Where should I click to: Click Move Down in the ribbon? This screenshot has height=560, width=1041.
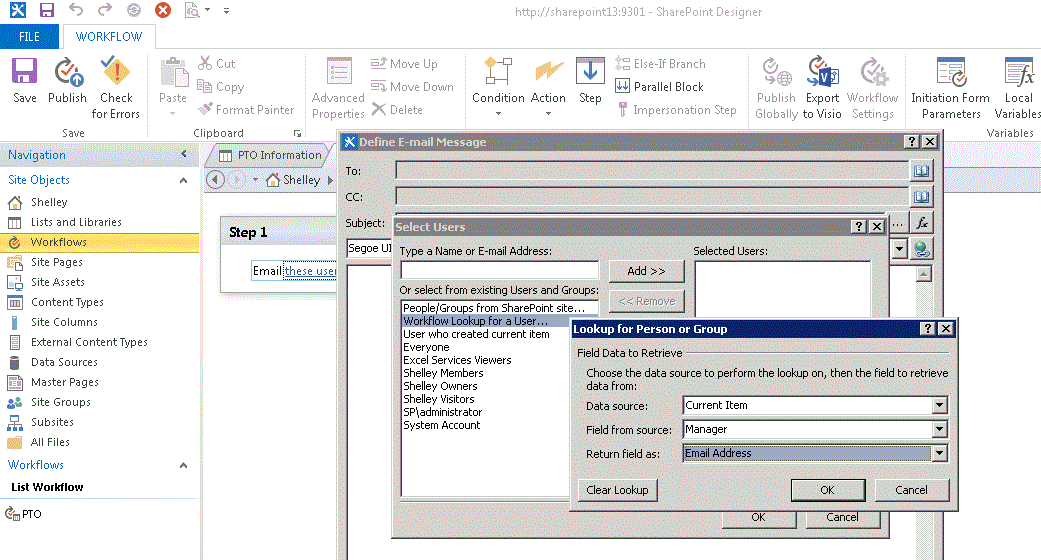tap(412, 86)
